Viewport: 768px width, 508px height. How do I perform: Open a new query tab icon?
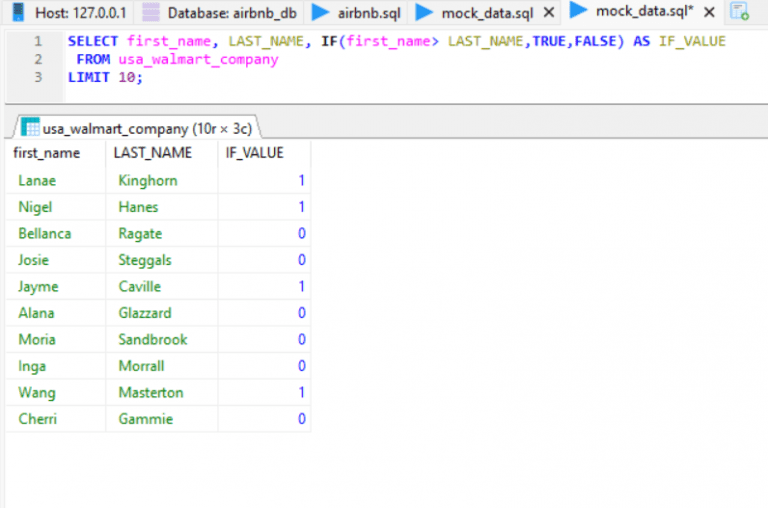(x=740, y=11)
